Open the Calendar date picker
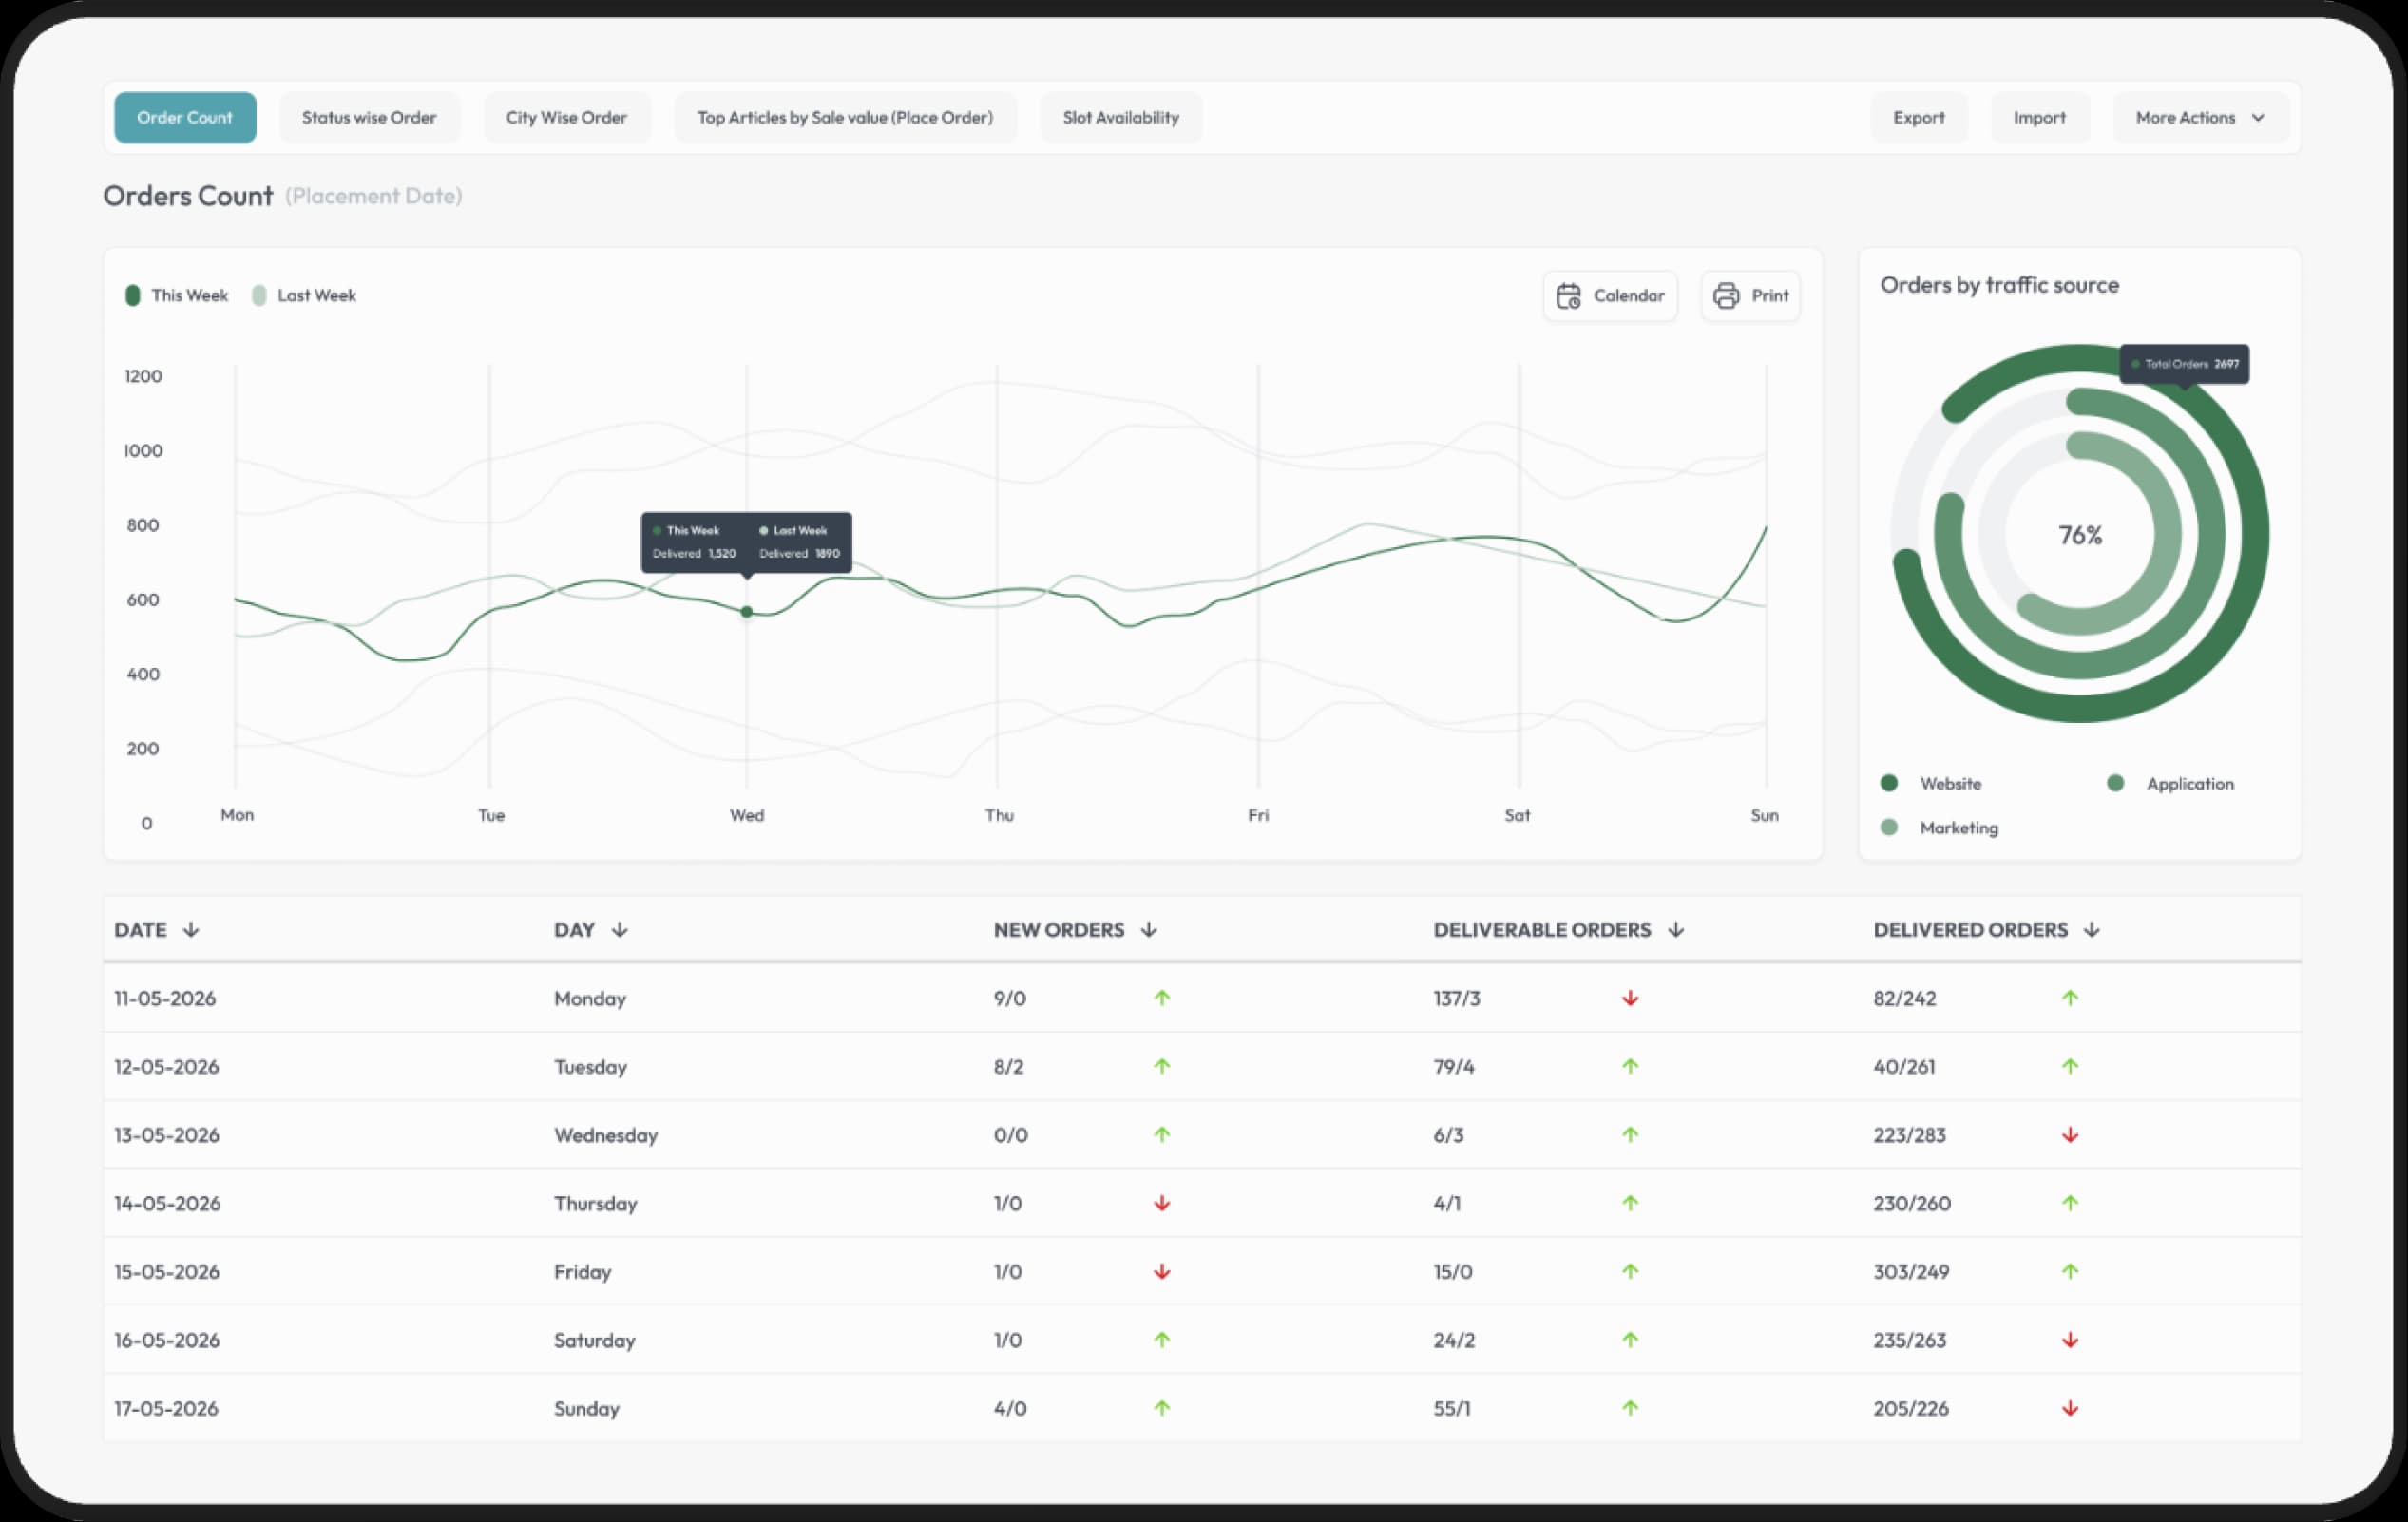The image size is (2408, 1522). (x=1609, y=296)
